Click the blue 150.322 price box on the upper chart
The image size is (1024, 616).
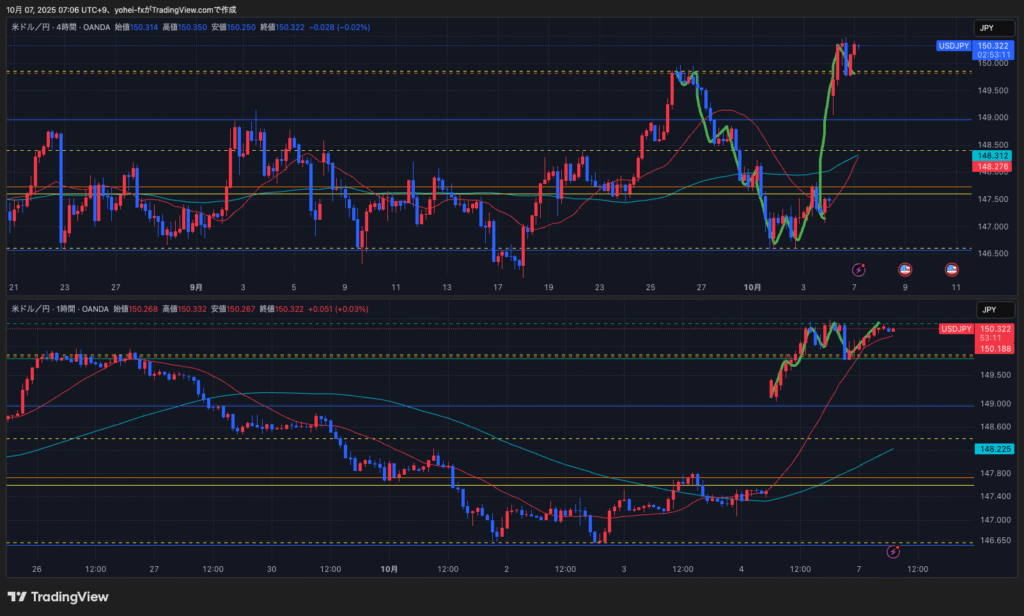click(992, 45)
